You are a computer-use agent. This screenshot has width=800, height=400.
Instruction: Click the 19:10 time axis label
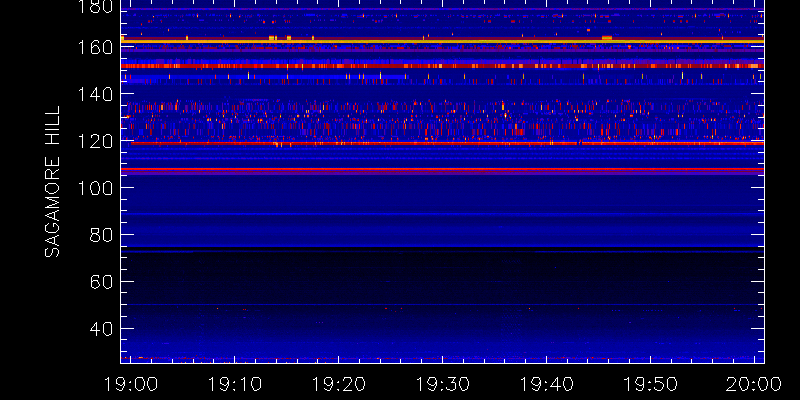234,384
